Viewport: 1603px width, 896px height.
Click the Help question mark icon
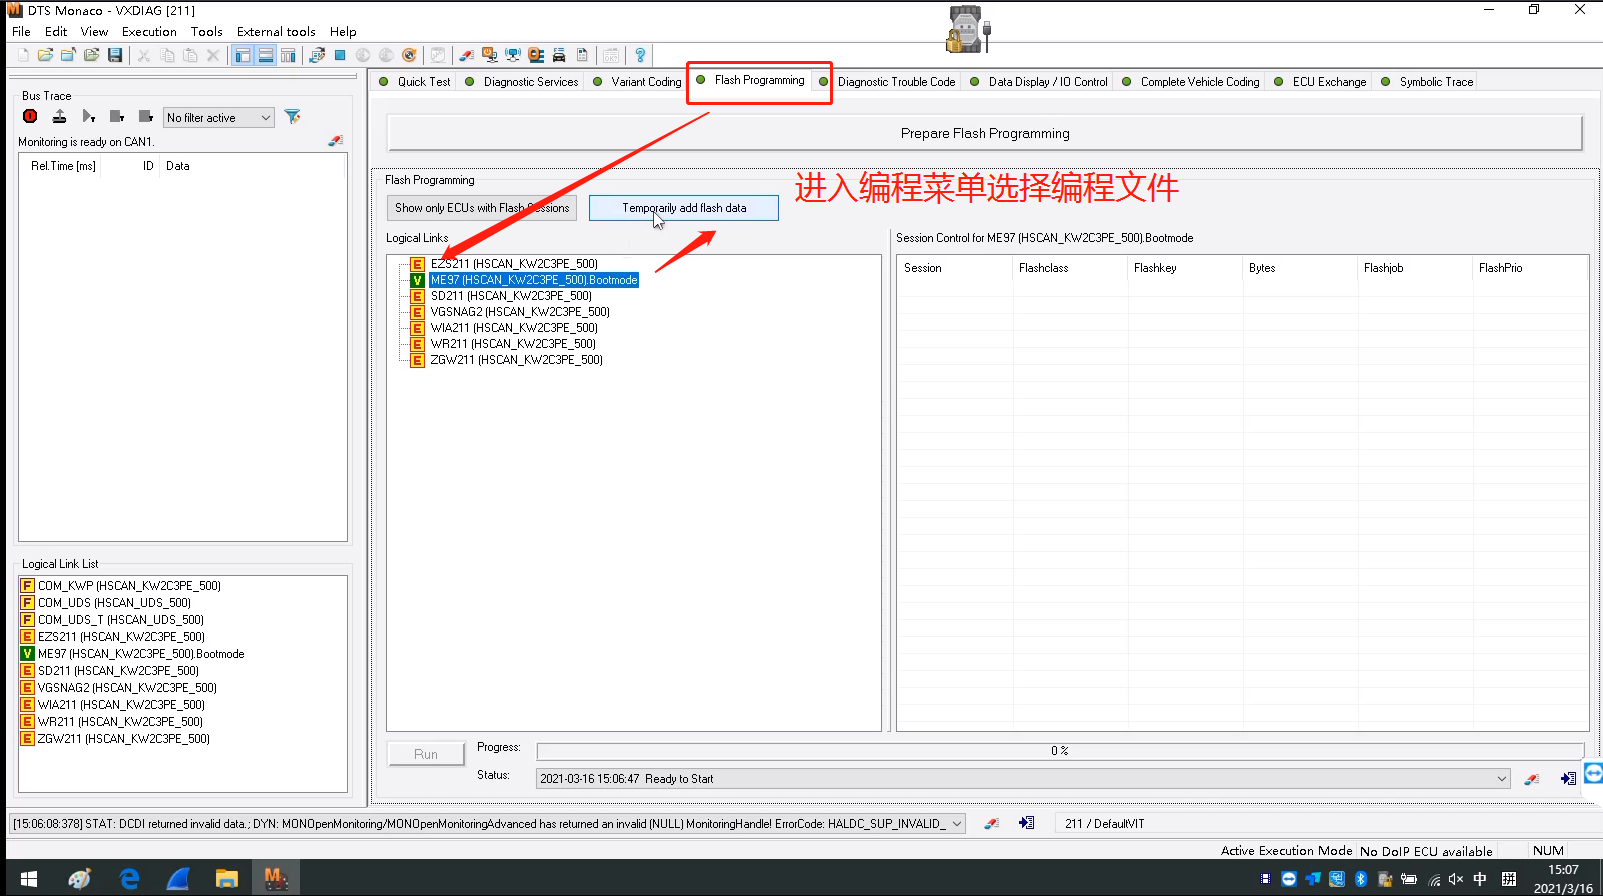click(x=640, y=56)
